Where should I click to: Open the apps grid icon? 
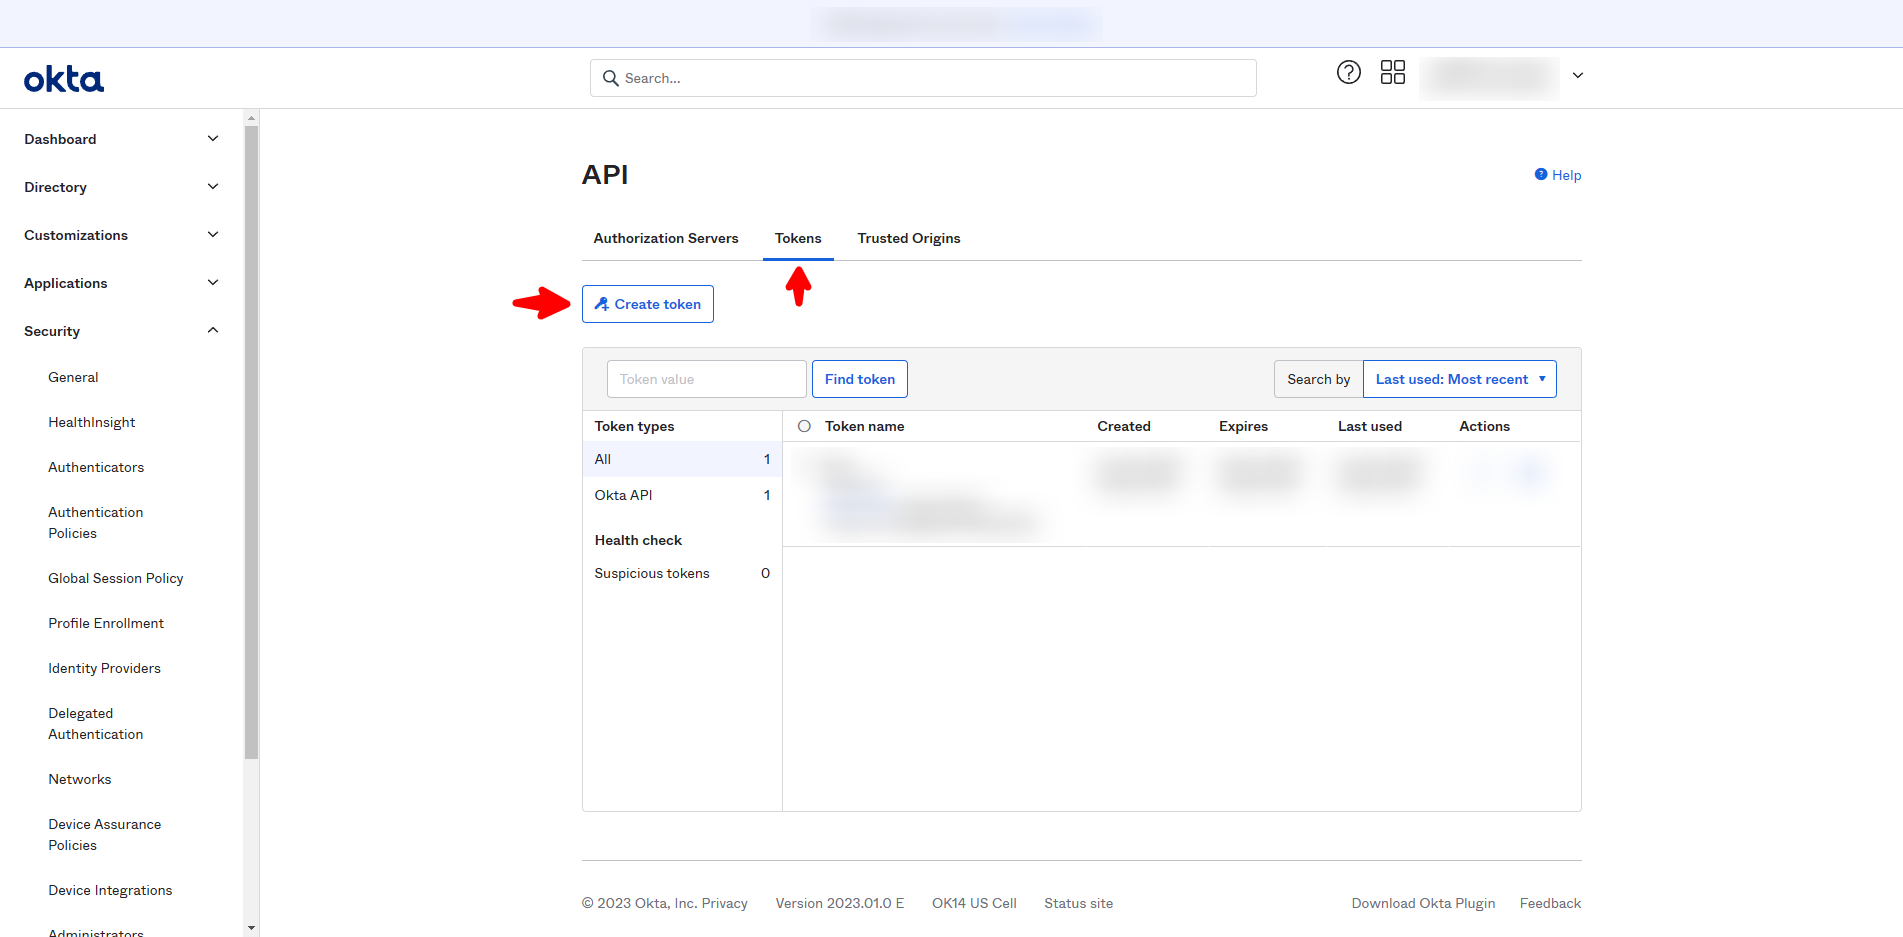[1393, 72]
